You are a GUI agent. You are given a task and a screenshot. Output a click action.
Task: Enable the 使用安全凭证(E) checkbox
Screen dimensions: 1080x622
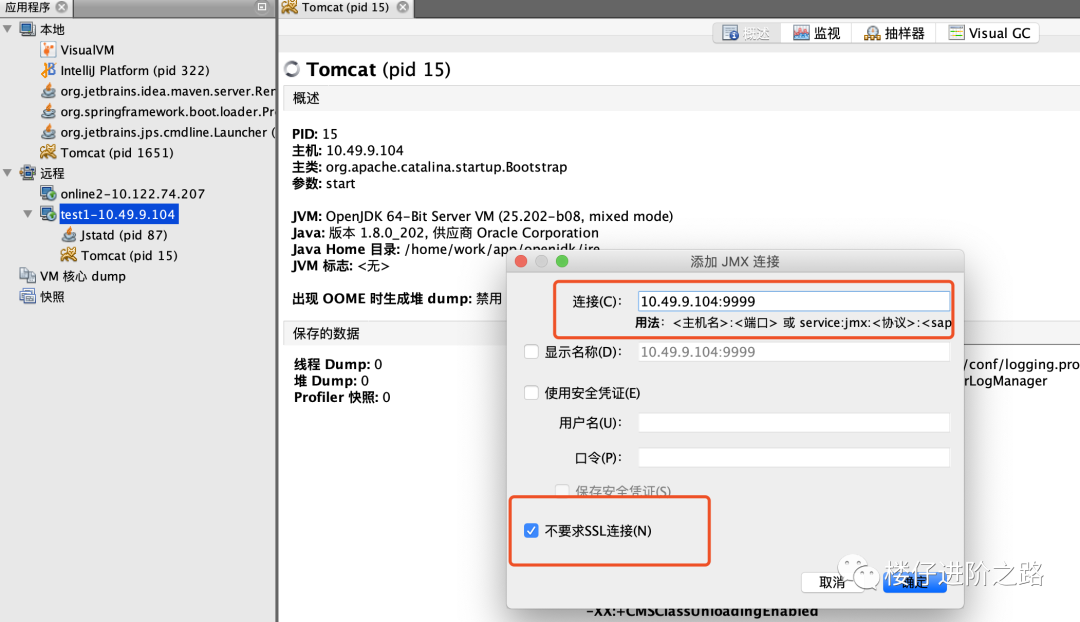tap(531, 393)
